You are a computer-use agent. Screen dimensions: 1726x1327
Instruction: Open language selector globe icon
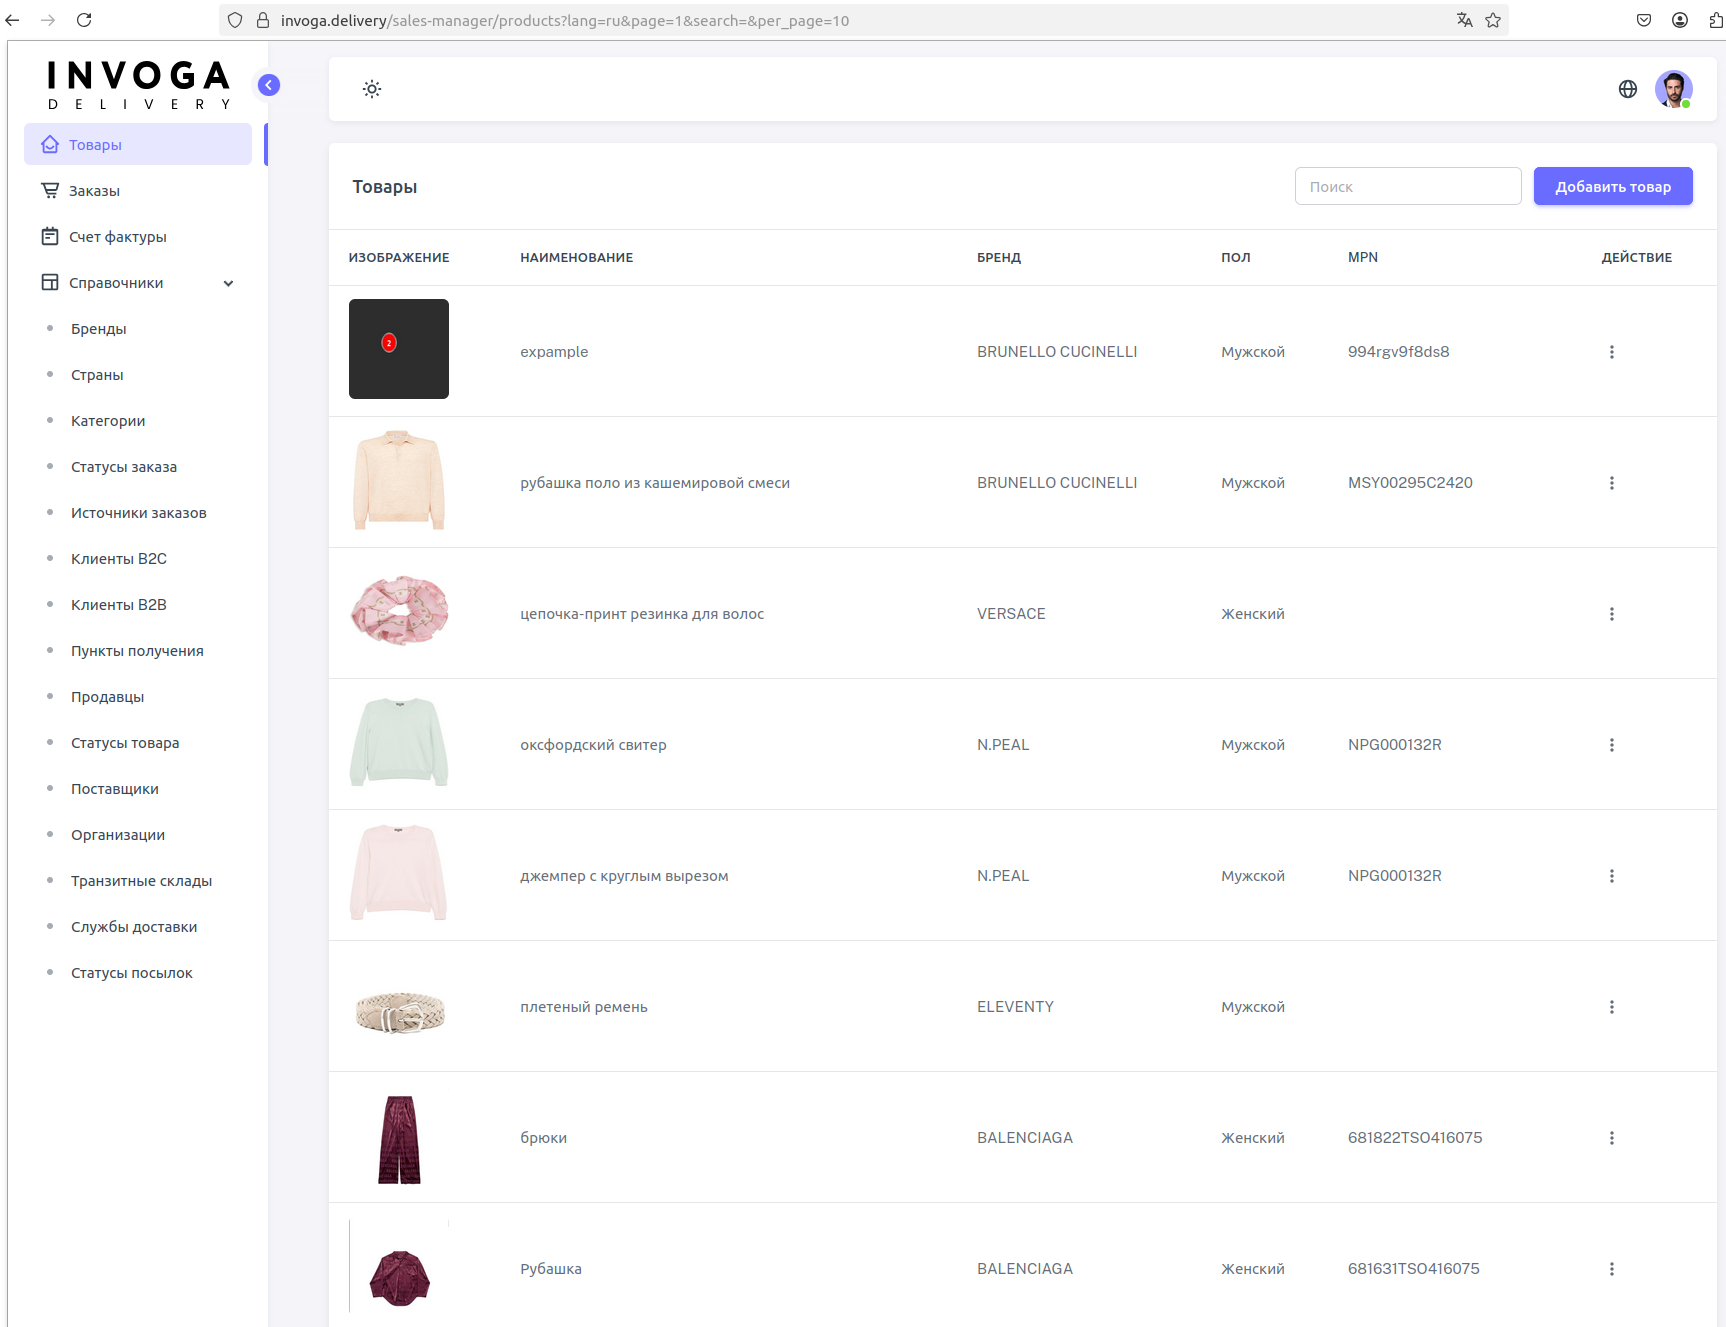coord(1628,89)
